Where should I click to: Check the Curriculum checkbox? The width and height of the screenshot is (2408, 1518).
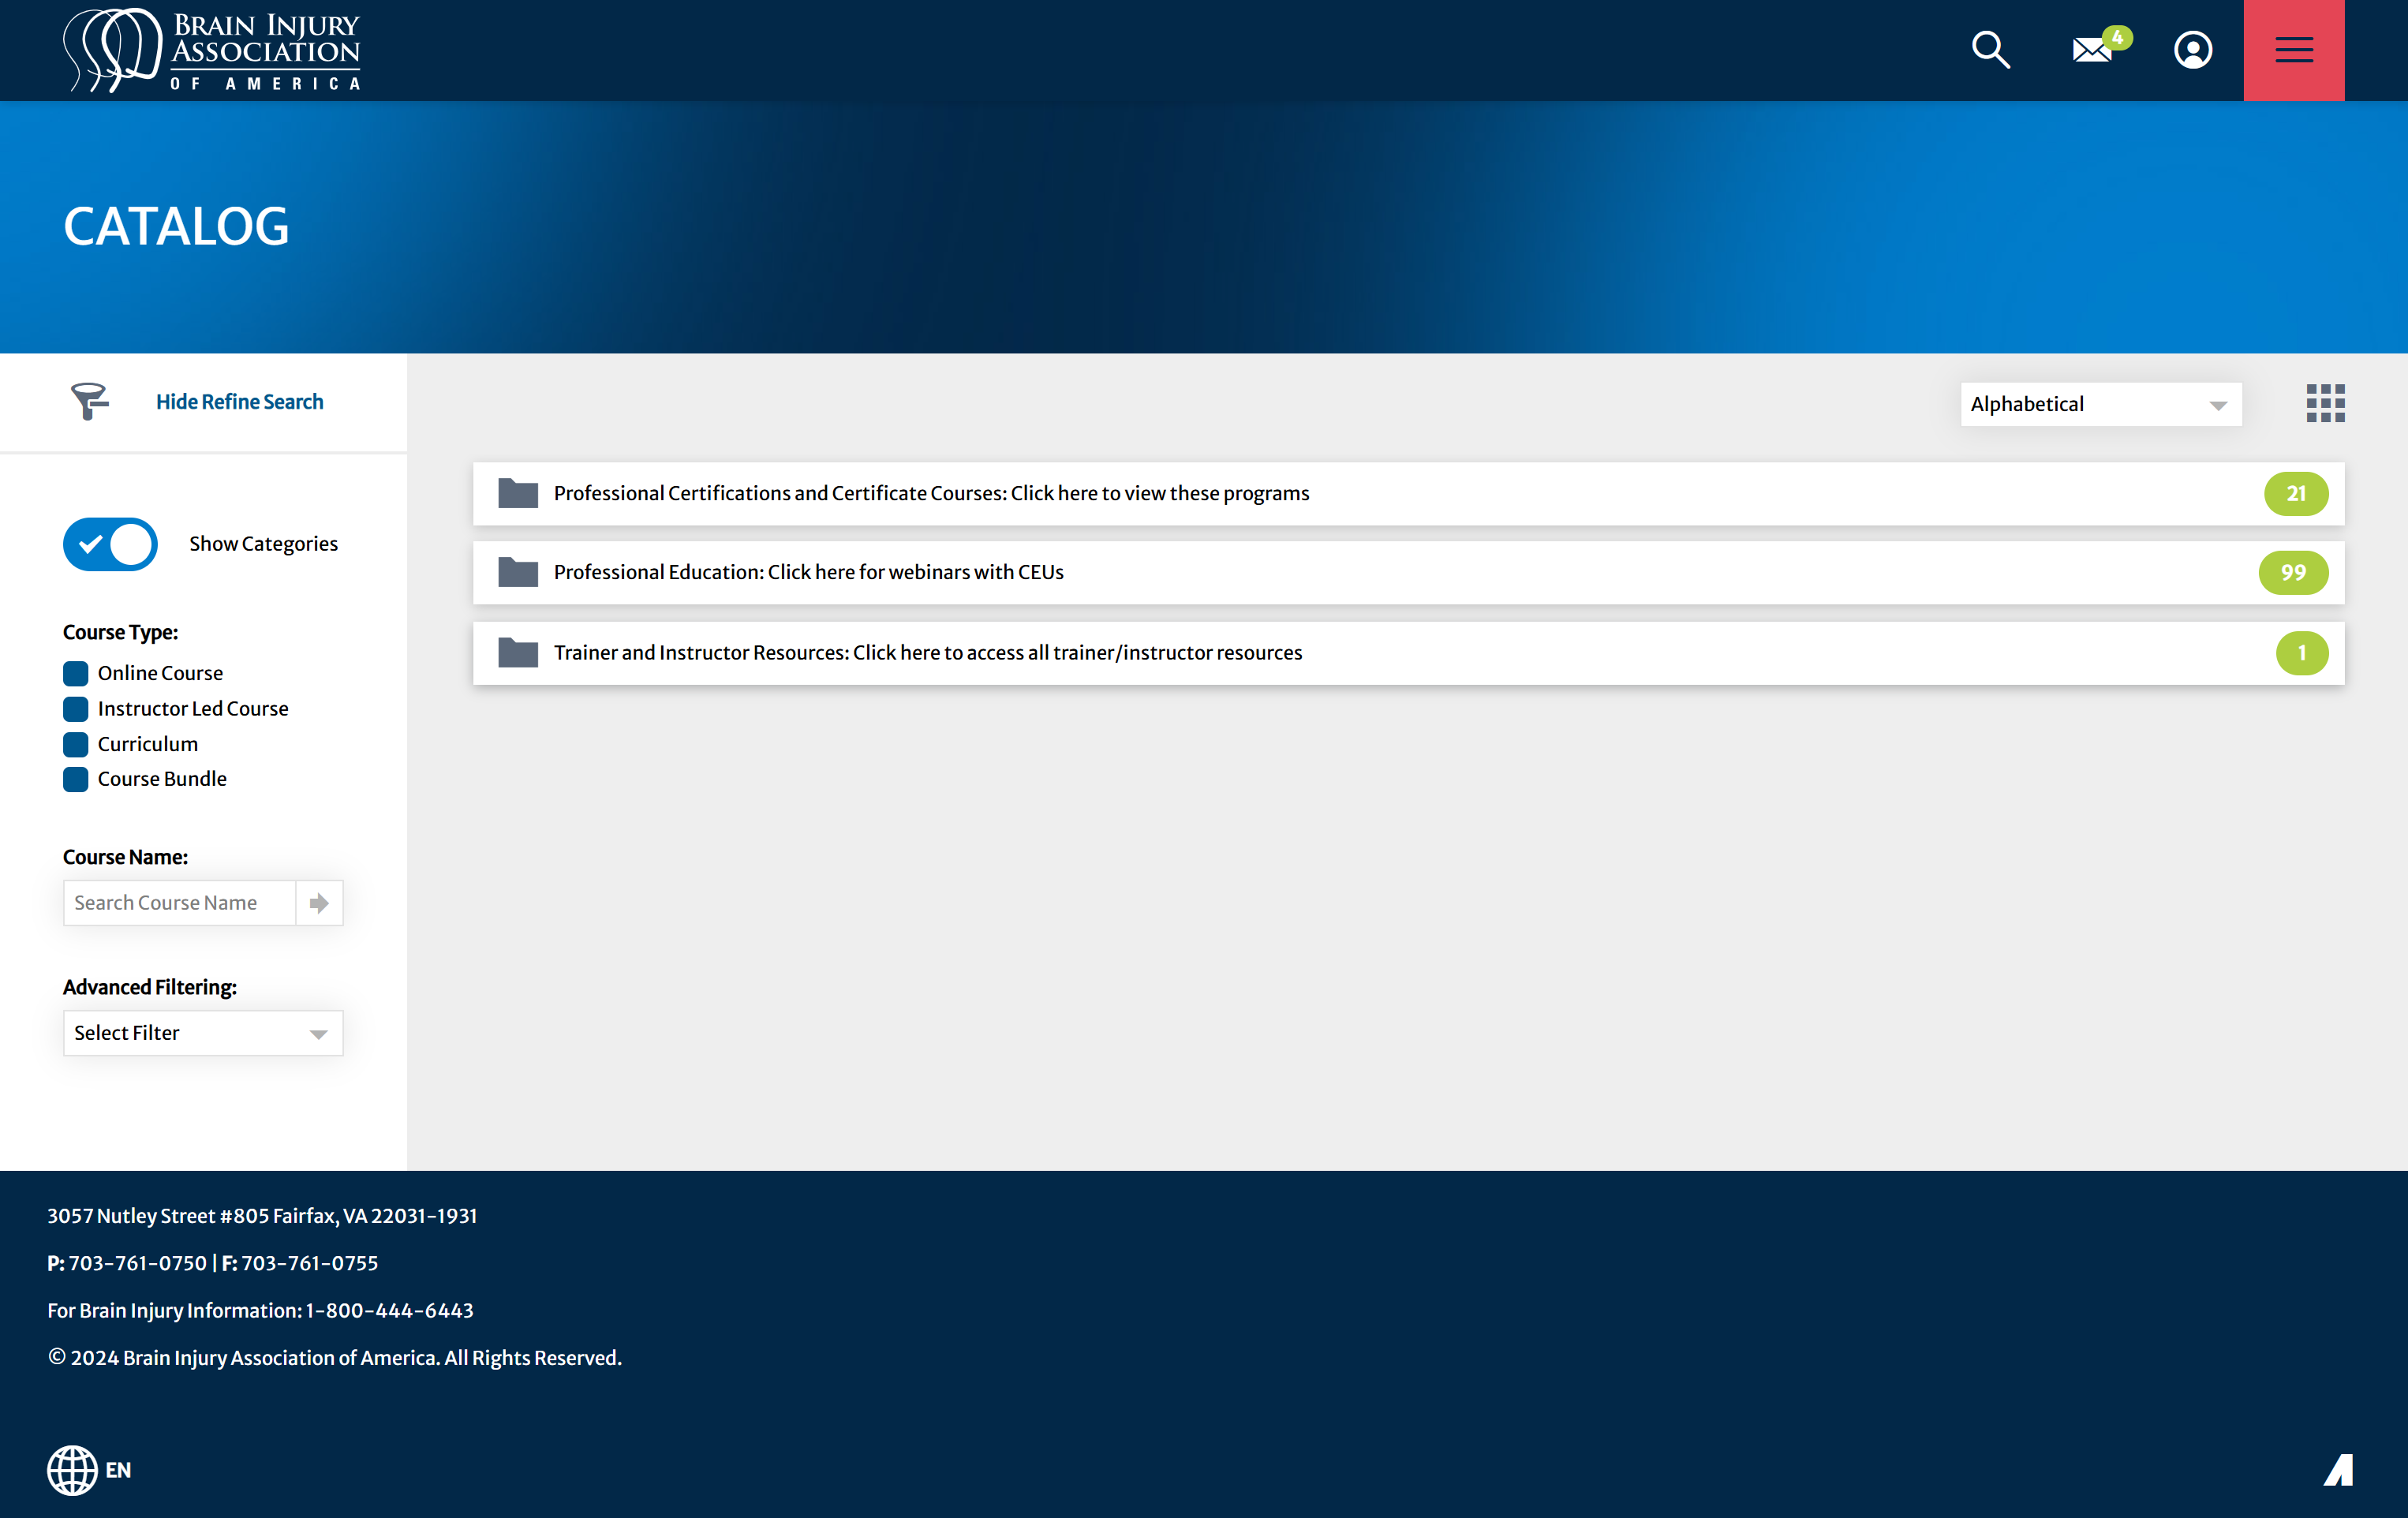click(76, 744)
